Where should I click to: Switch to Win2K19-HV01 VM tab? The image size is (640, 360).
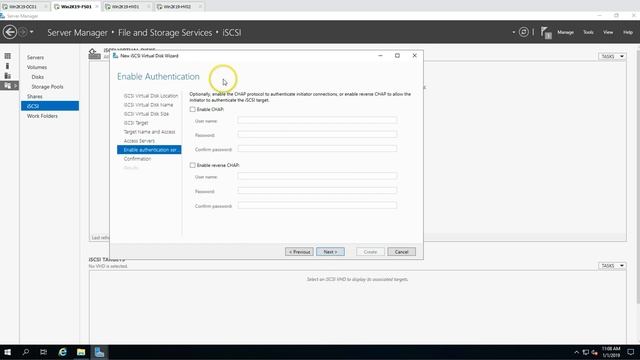tap(125, 7)
